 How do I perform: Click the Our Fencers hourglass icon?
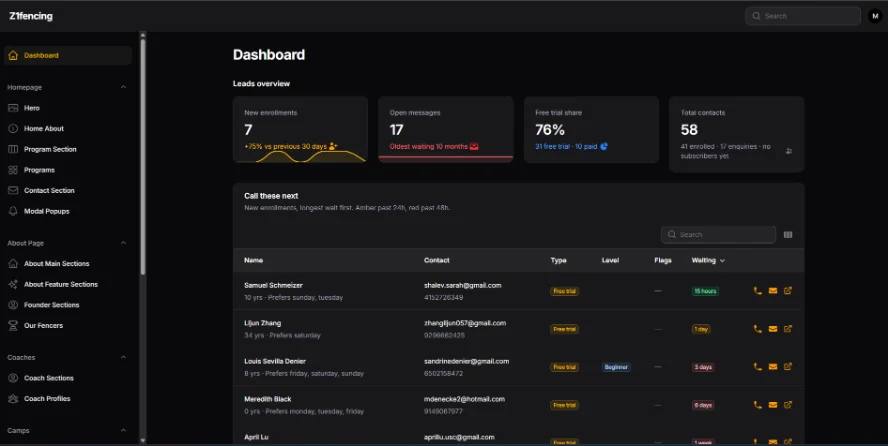tap(13, 325)
